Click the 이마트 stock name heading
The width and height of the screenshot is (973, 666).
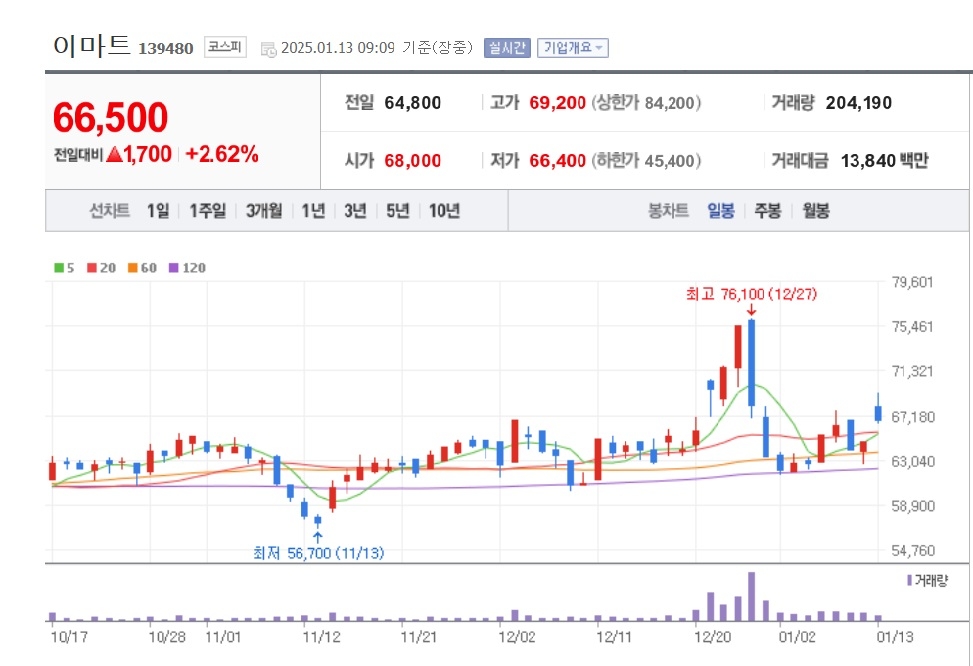92,46
